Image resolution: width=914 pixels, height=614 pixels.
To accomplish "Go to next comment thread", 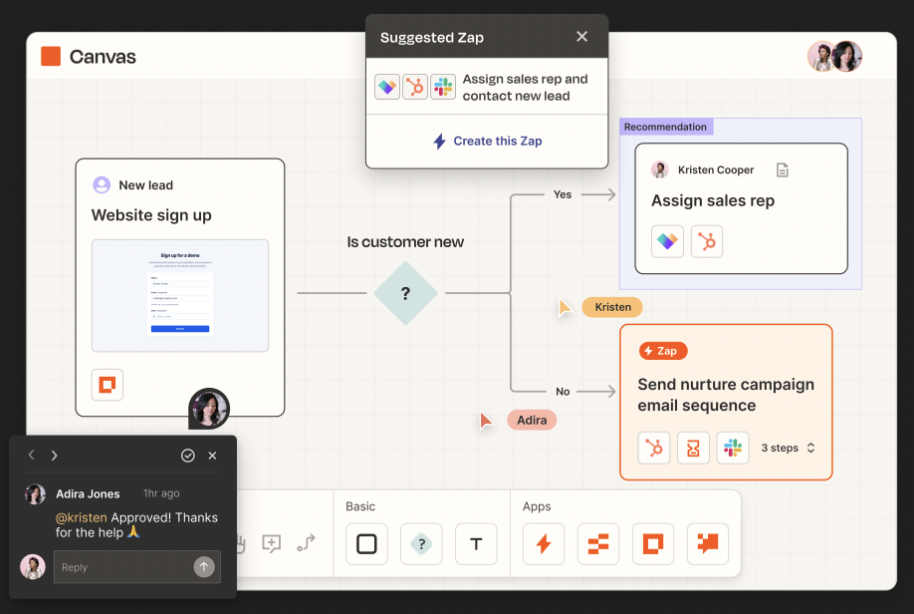I will coord(54,456).
